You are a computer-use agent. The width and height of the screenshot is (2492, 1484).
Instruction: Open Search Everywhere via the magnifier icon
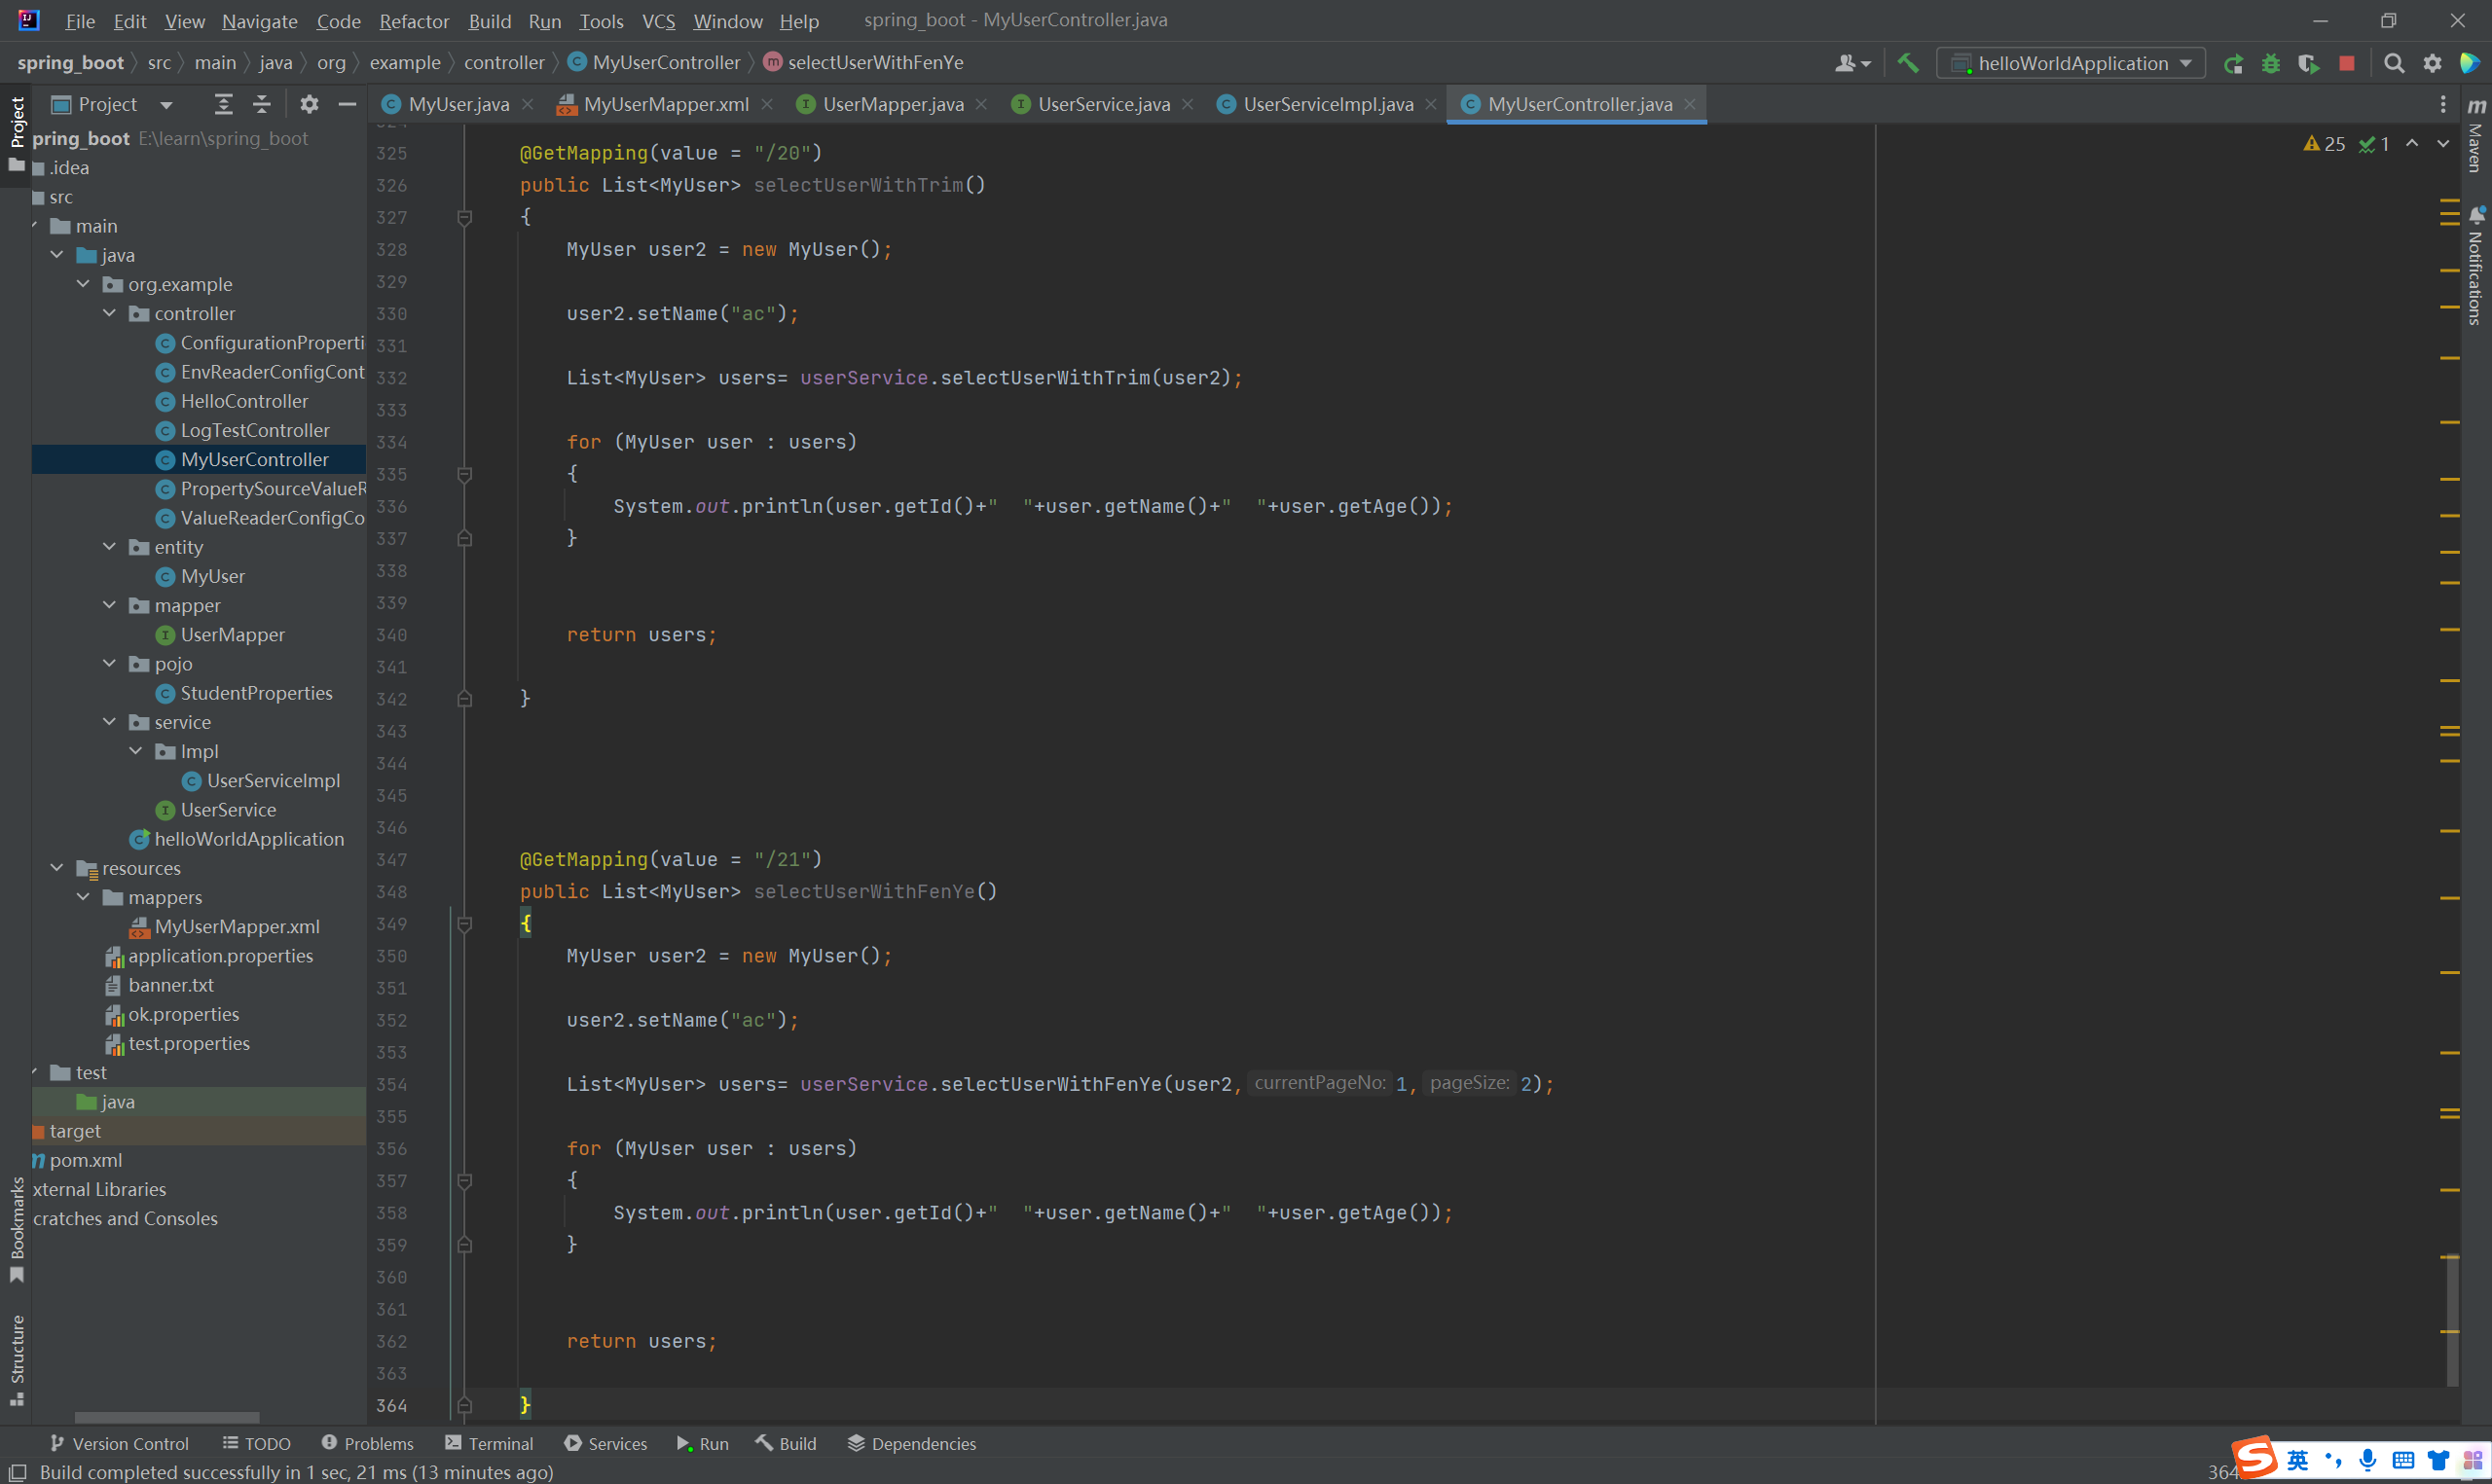2394,63
